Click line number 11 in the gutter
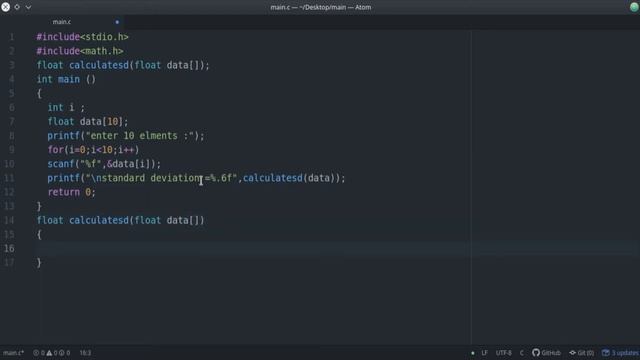The width and height of the screenshot is (640, 360). tap(9, 178)
